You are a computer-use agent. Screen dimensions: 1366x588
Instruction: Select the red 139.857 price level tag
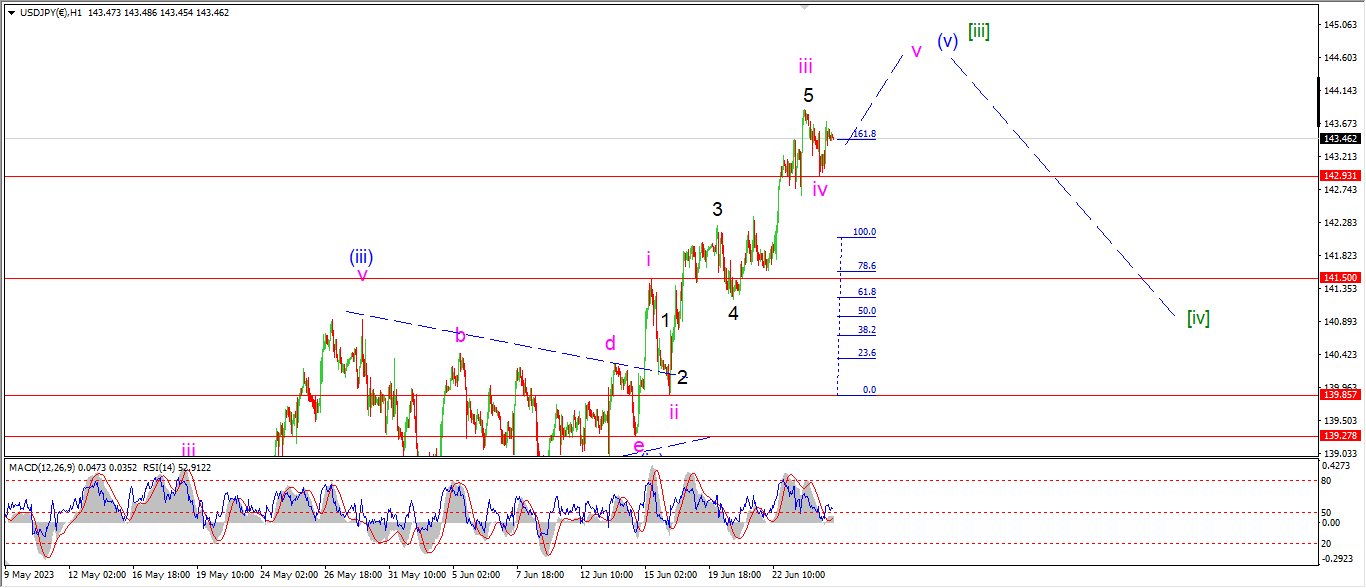tap(1340, 395)
